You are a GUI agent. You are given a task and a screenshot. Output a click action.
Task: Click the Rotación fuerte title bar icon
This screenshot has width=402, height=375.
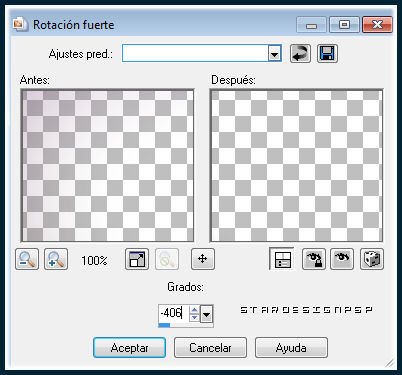point(20,24)
